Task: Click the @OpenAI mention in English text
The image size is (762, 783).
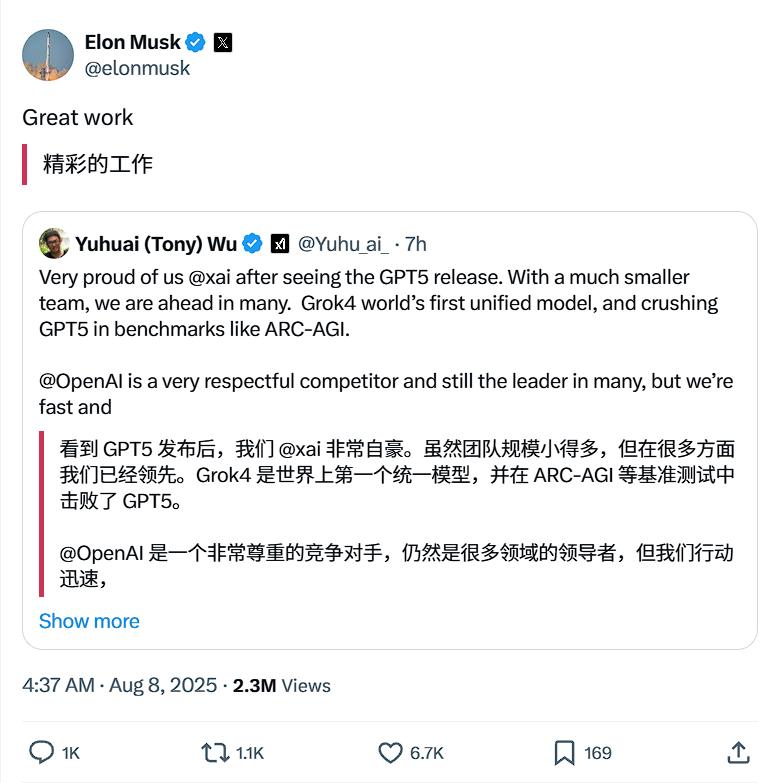Action: tap(81, 382)
